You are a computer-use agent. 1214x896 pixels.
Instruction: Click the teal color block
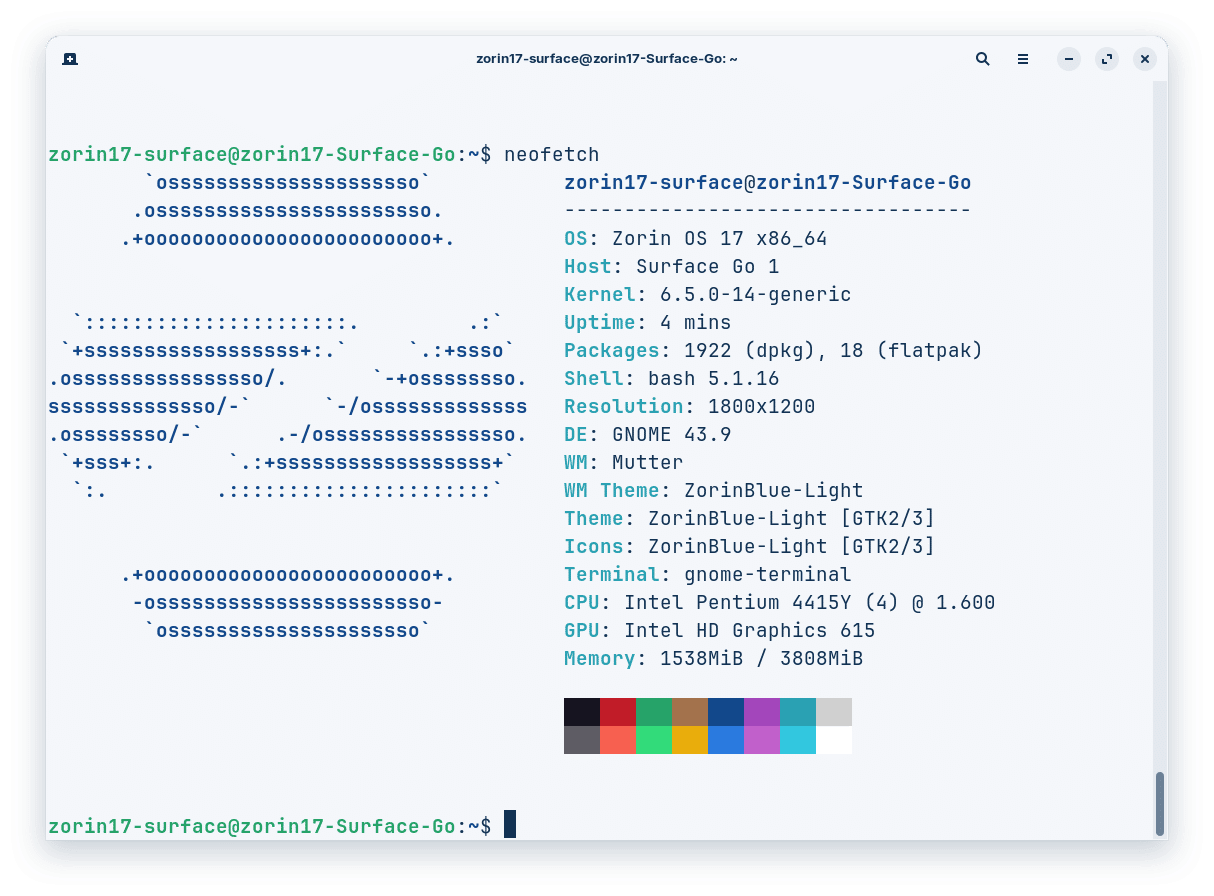point(798,712)
